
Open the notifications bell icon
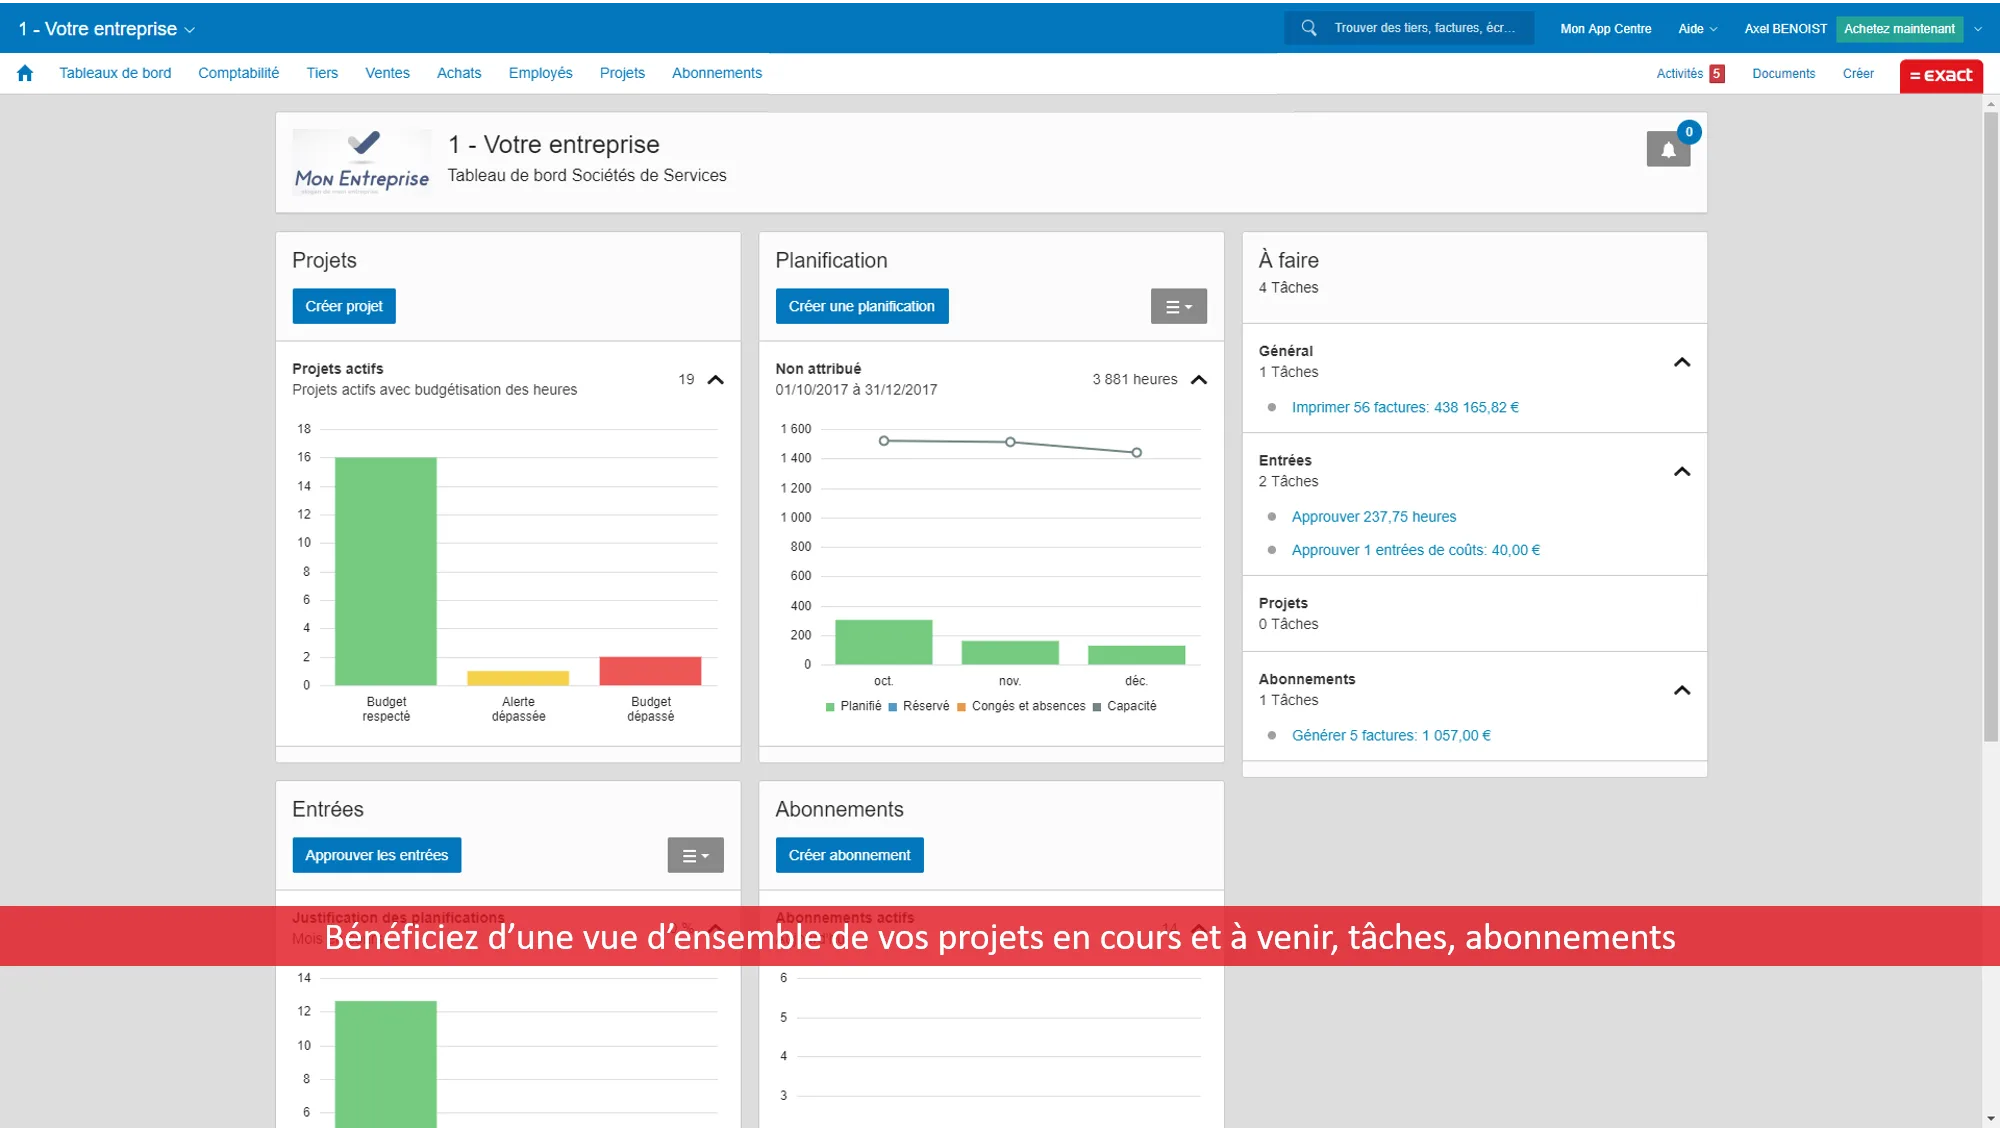click(1668, 149)
